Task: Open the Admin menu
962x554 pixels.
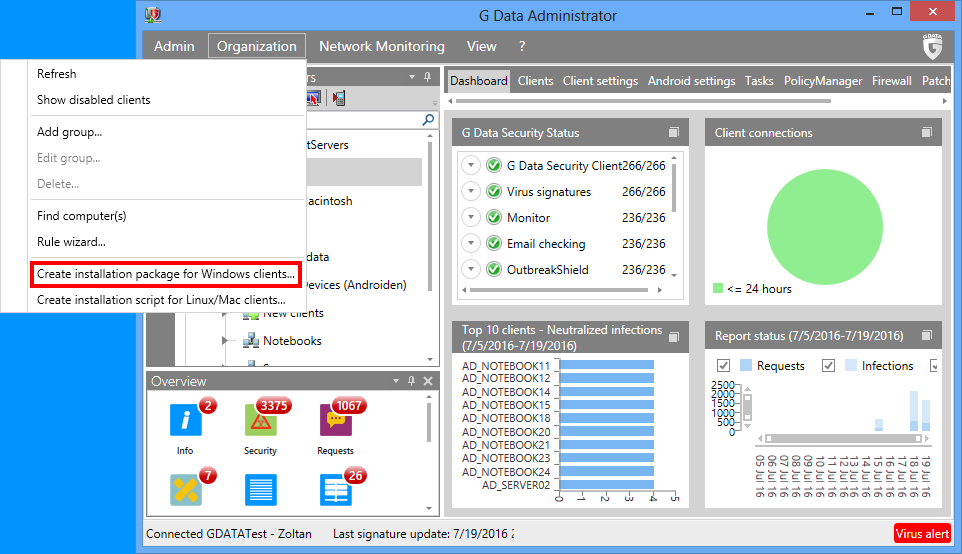Action: (174, 46)
